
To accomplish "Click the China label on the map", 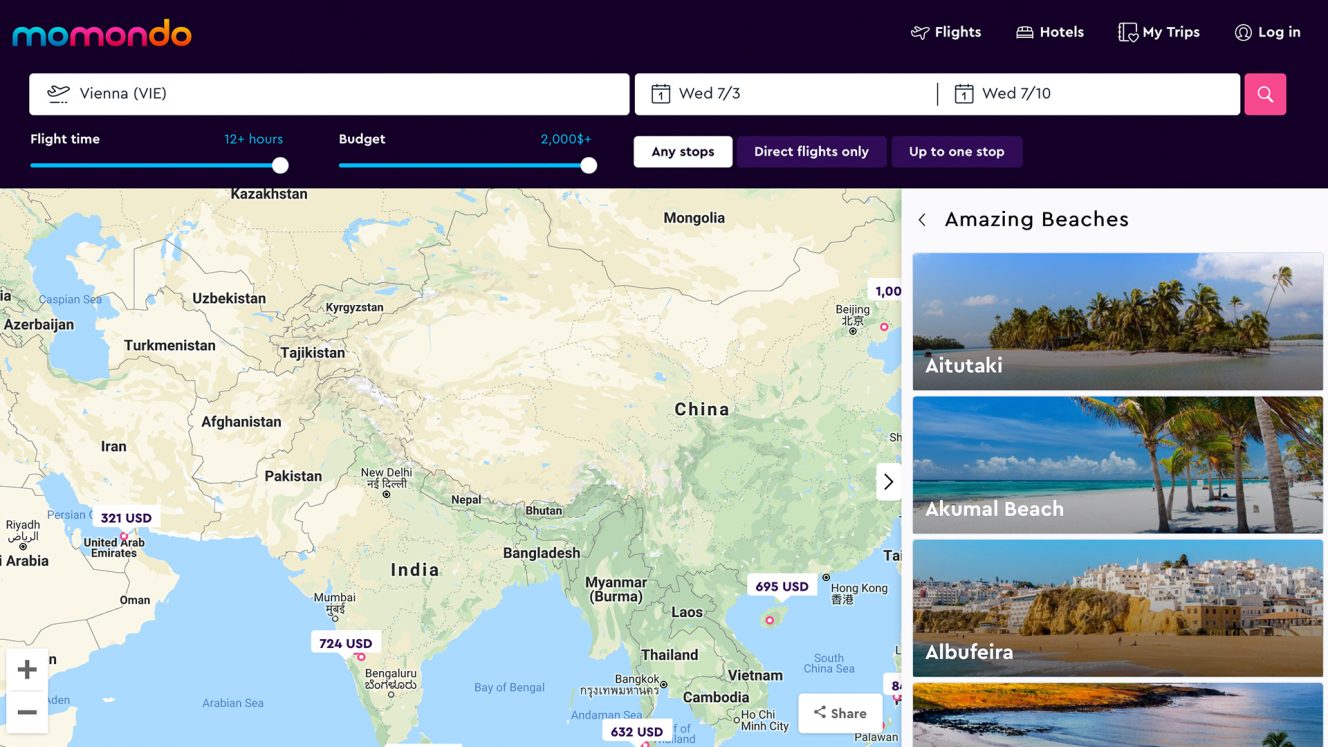I will [702, 409].
